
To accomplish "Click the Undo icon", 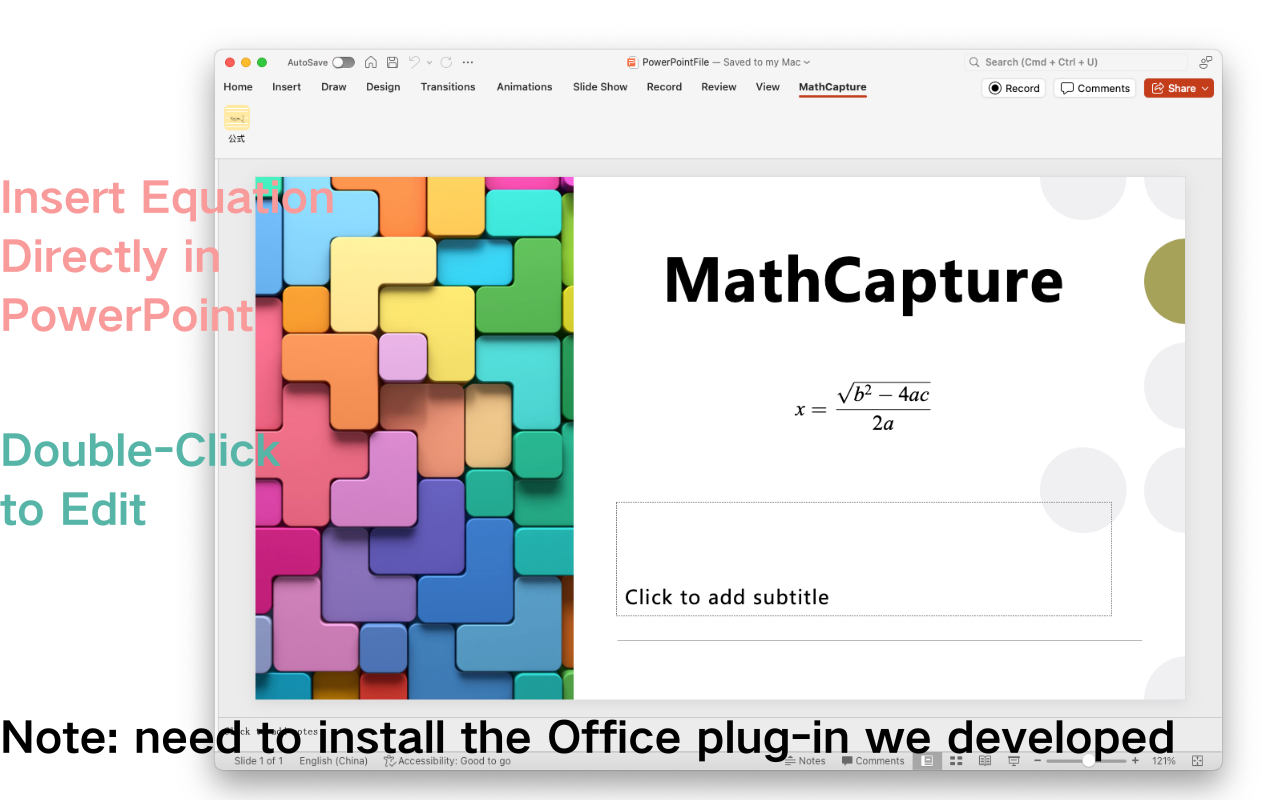I will pos(413,61).
